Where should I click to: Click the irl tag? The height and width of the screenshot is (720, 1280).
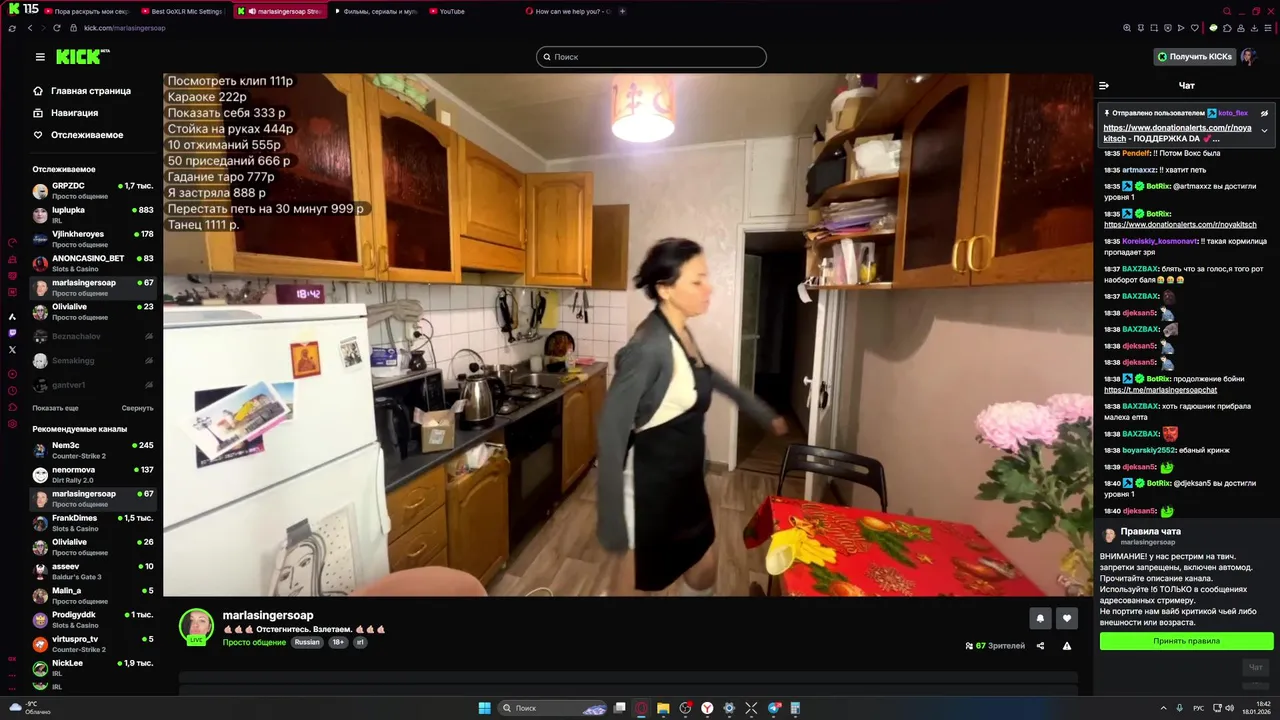coord(360,642)
